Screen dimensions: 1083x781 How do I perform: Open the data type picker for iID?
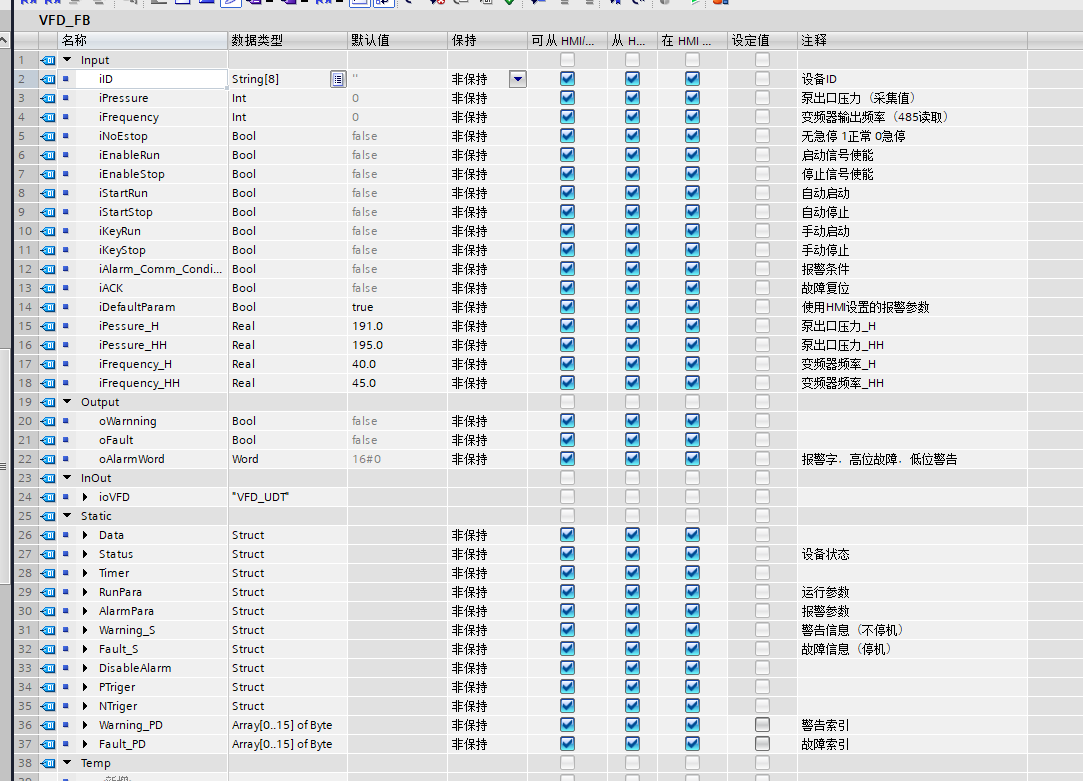click(x=338, y=79)
